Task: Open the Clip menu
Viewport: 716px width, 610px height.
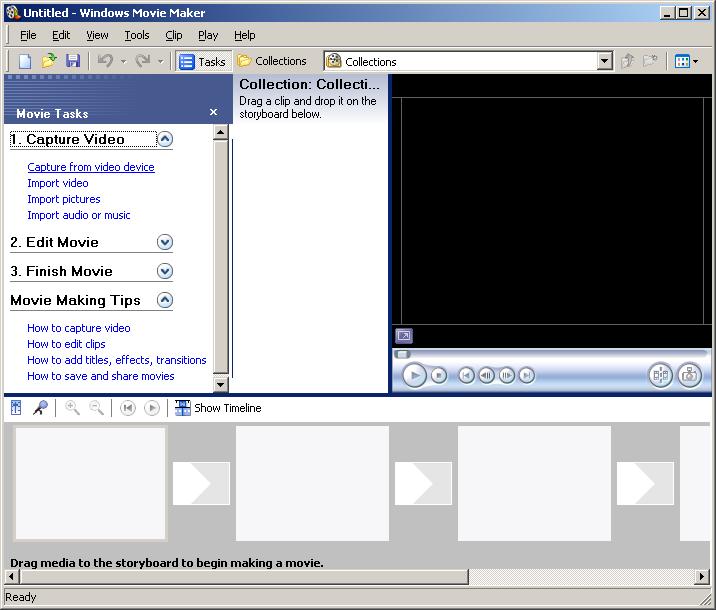Action: [x=174, y=35]
